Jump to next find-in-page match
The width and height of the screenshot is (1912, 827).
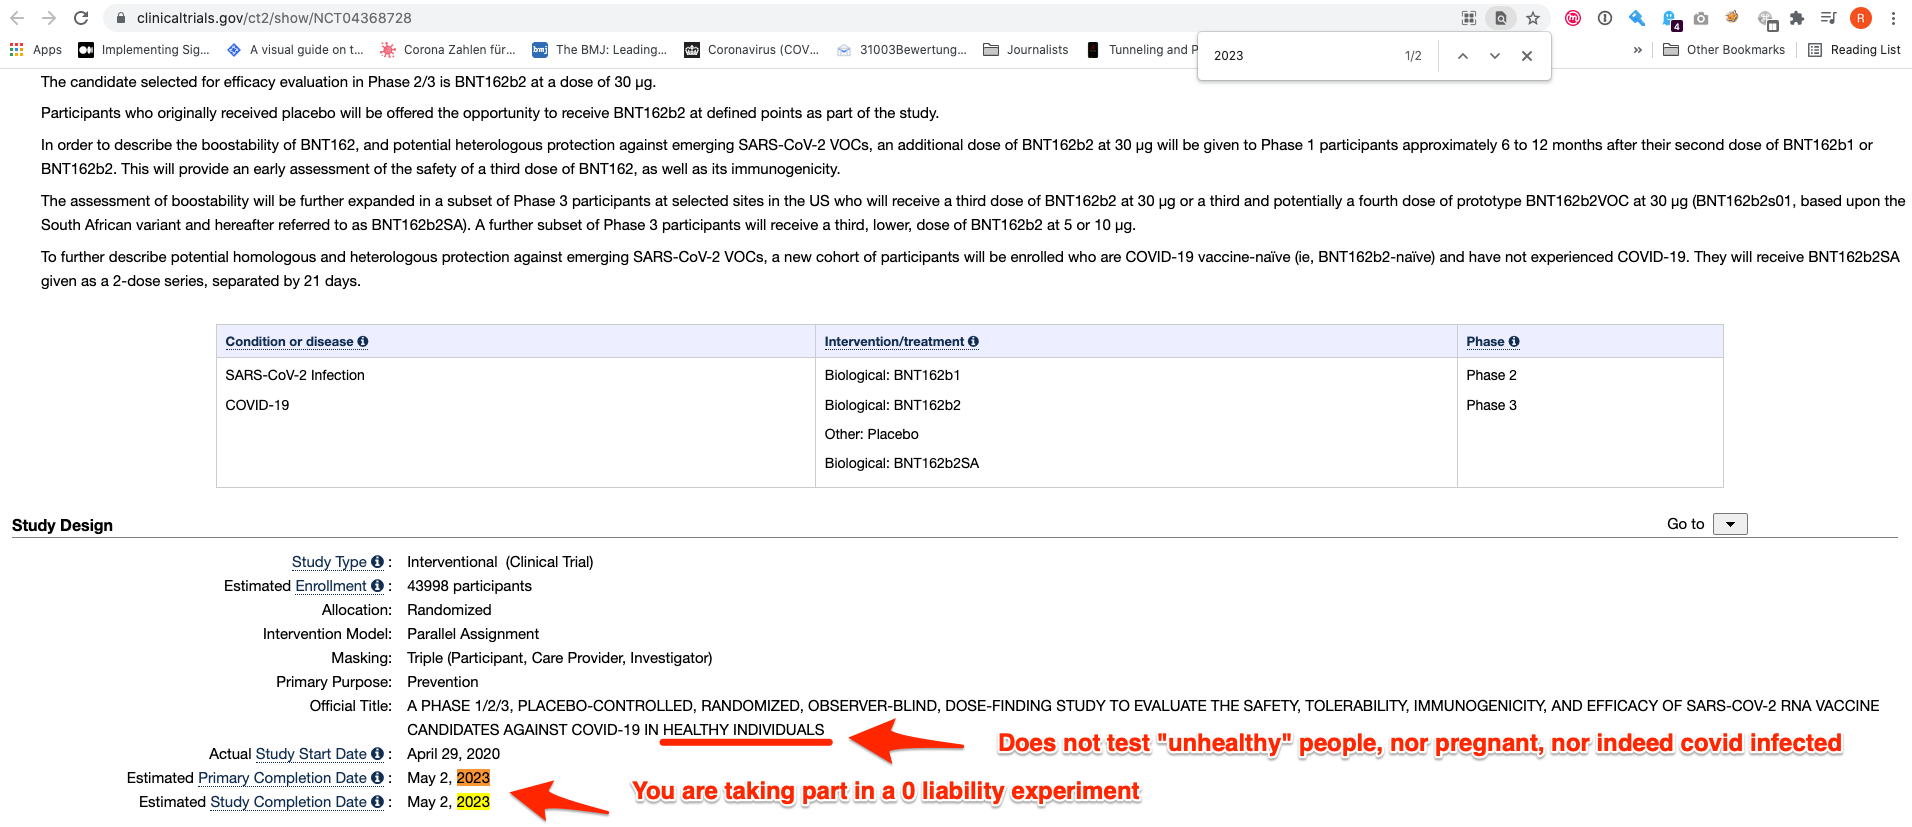pos(1495,56)
